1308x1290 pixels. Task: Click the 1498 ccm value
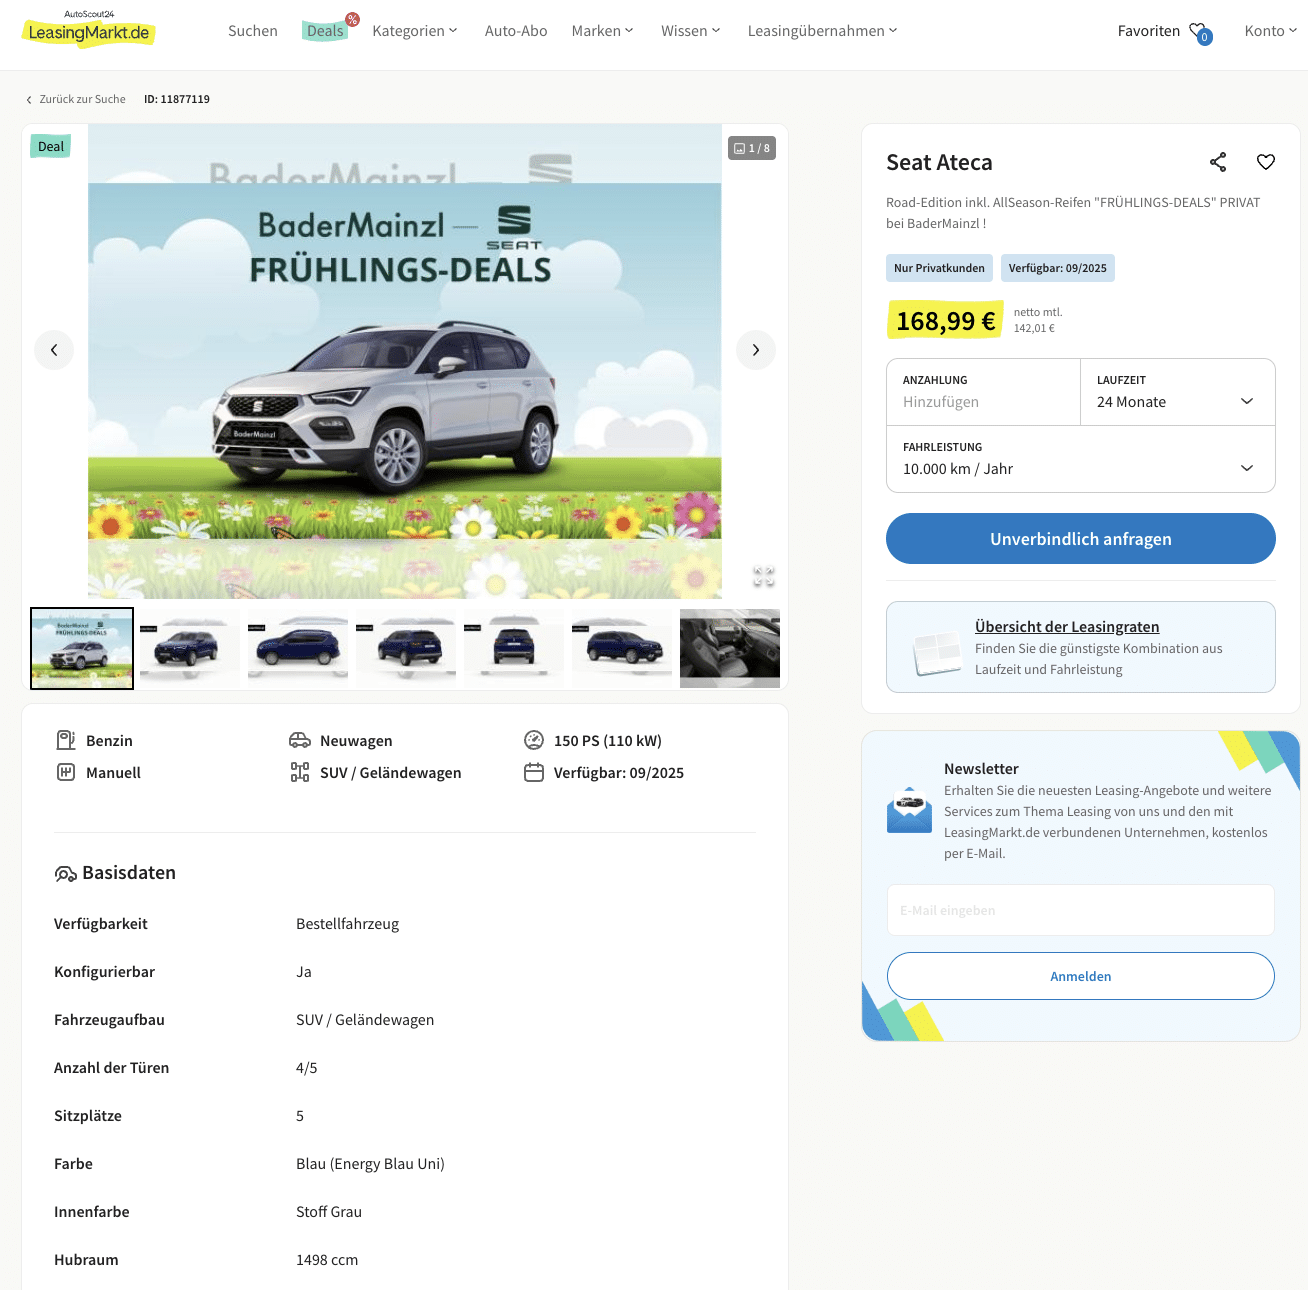(x=327, y=1260)
